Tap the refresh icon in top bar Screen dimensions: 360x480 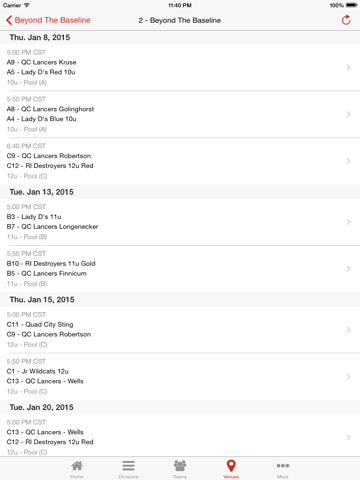[346, 20]
